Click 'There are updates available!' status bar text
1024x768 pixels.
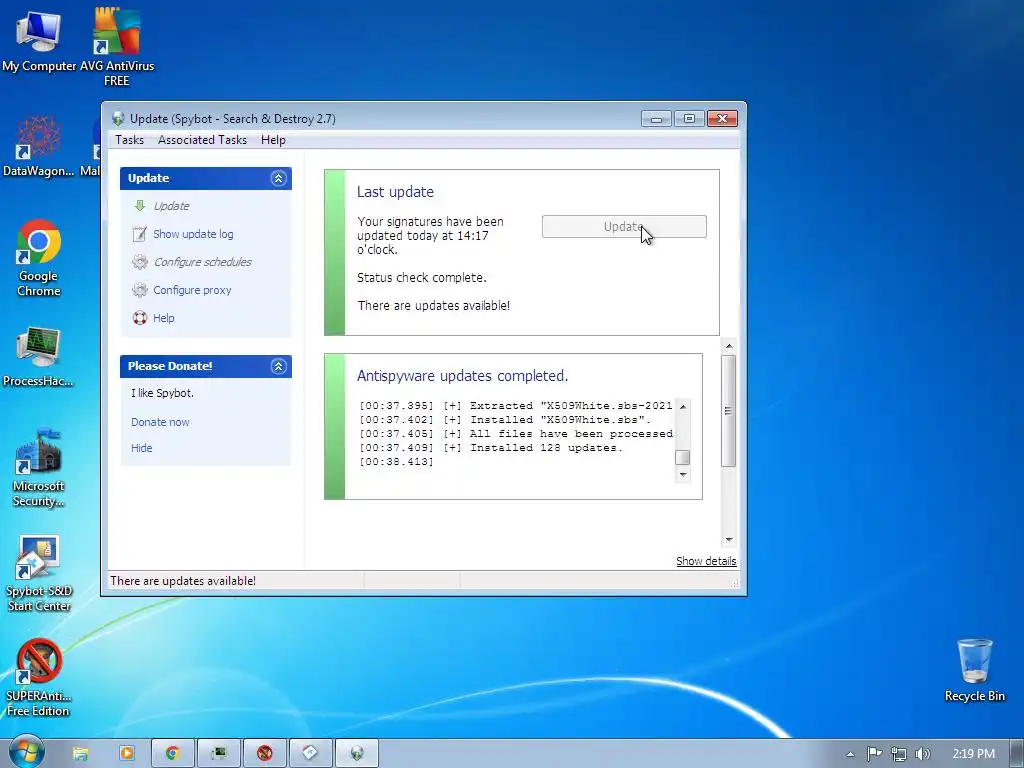coord(183,581)
